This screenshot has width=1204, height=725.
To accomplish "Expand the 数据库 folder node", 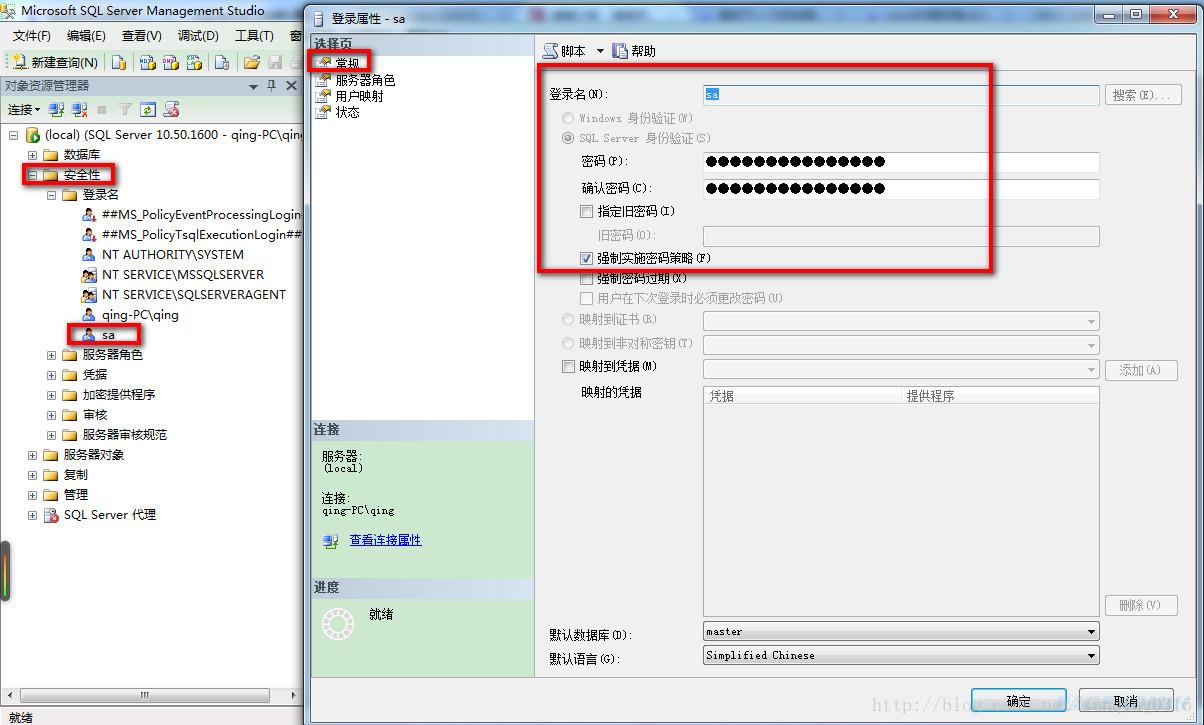I will pyautogui.click(x=33, y=155).
